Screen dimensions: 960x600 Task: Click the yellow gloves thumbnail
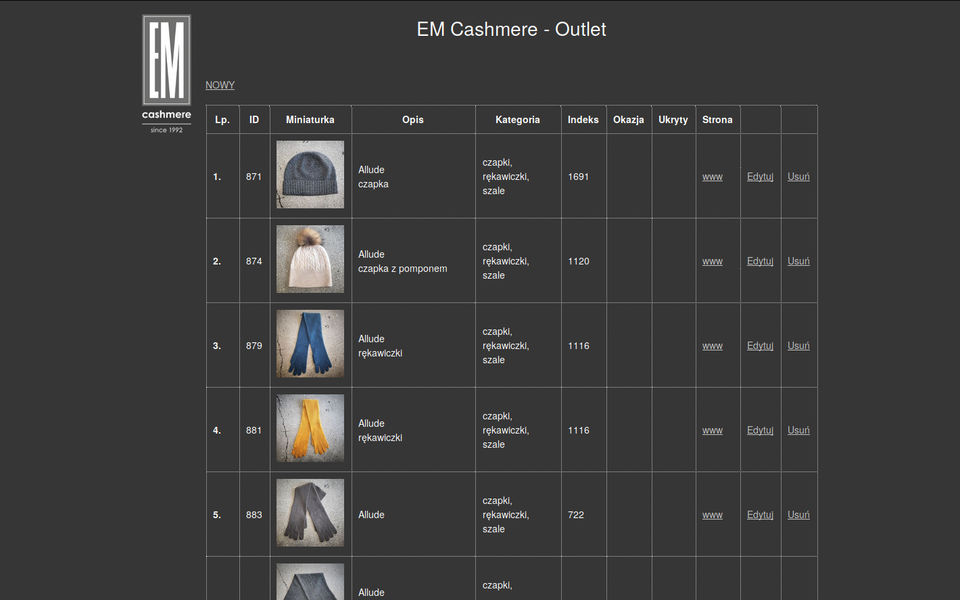[310, 428]
